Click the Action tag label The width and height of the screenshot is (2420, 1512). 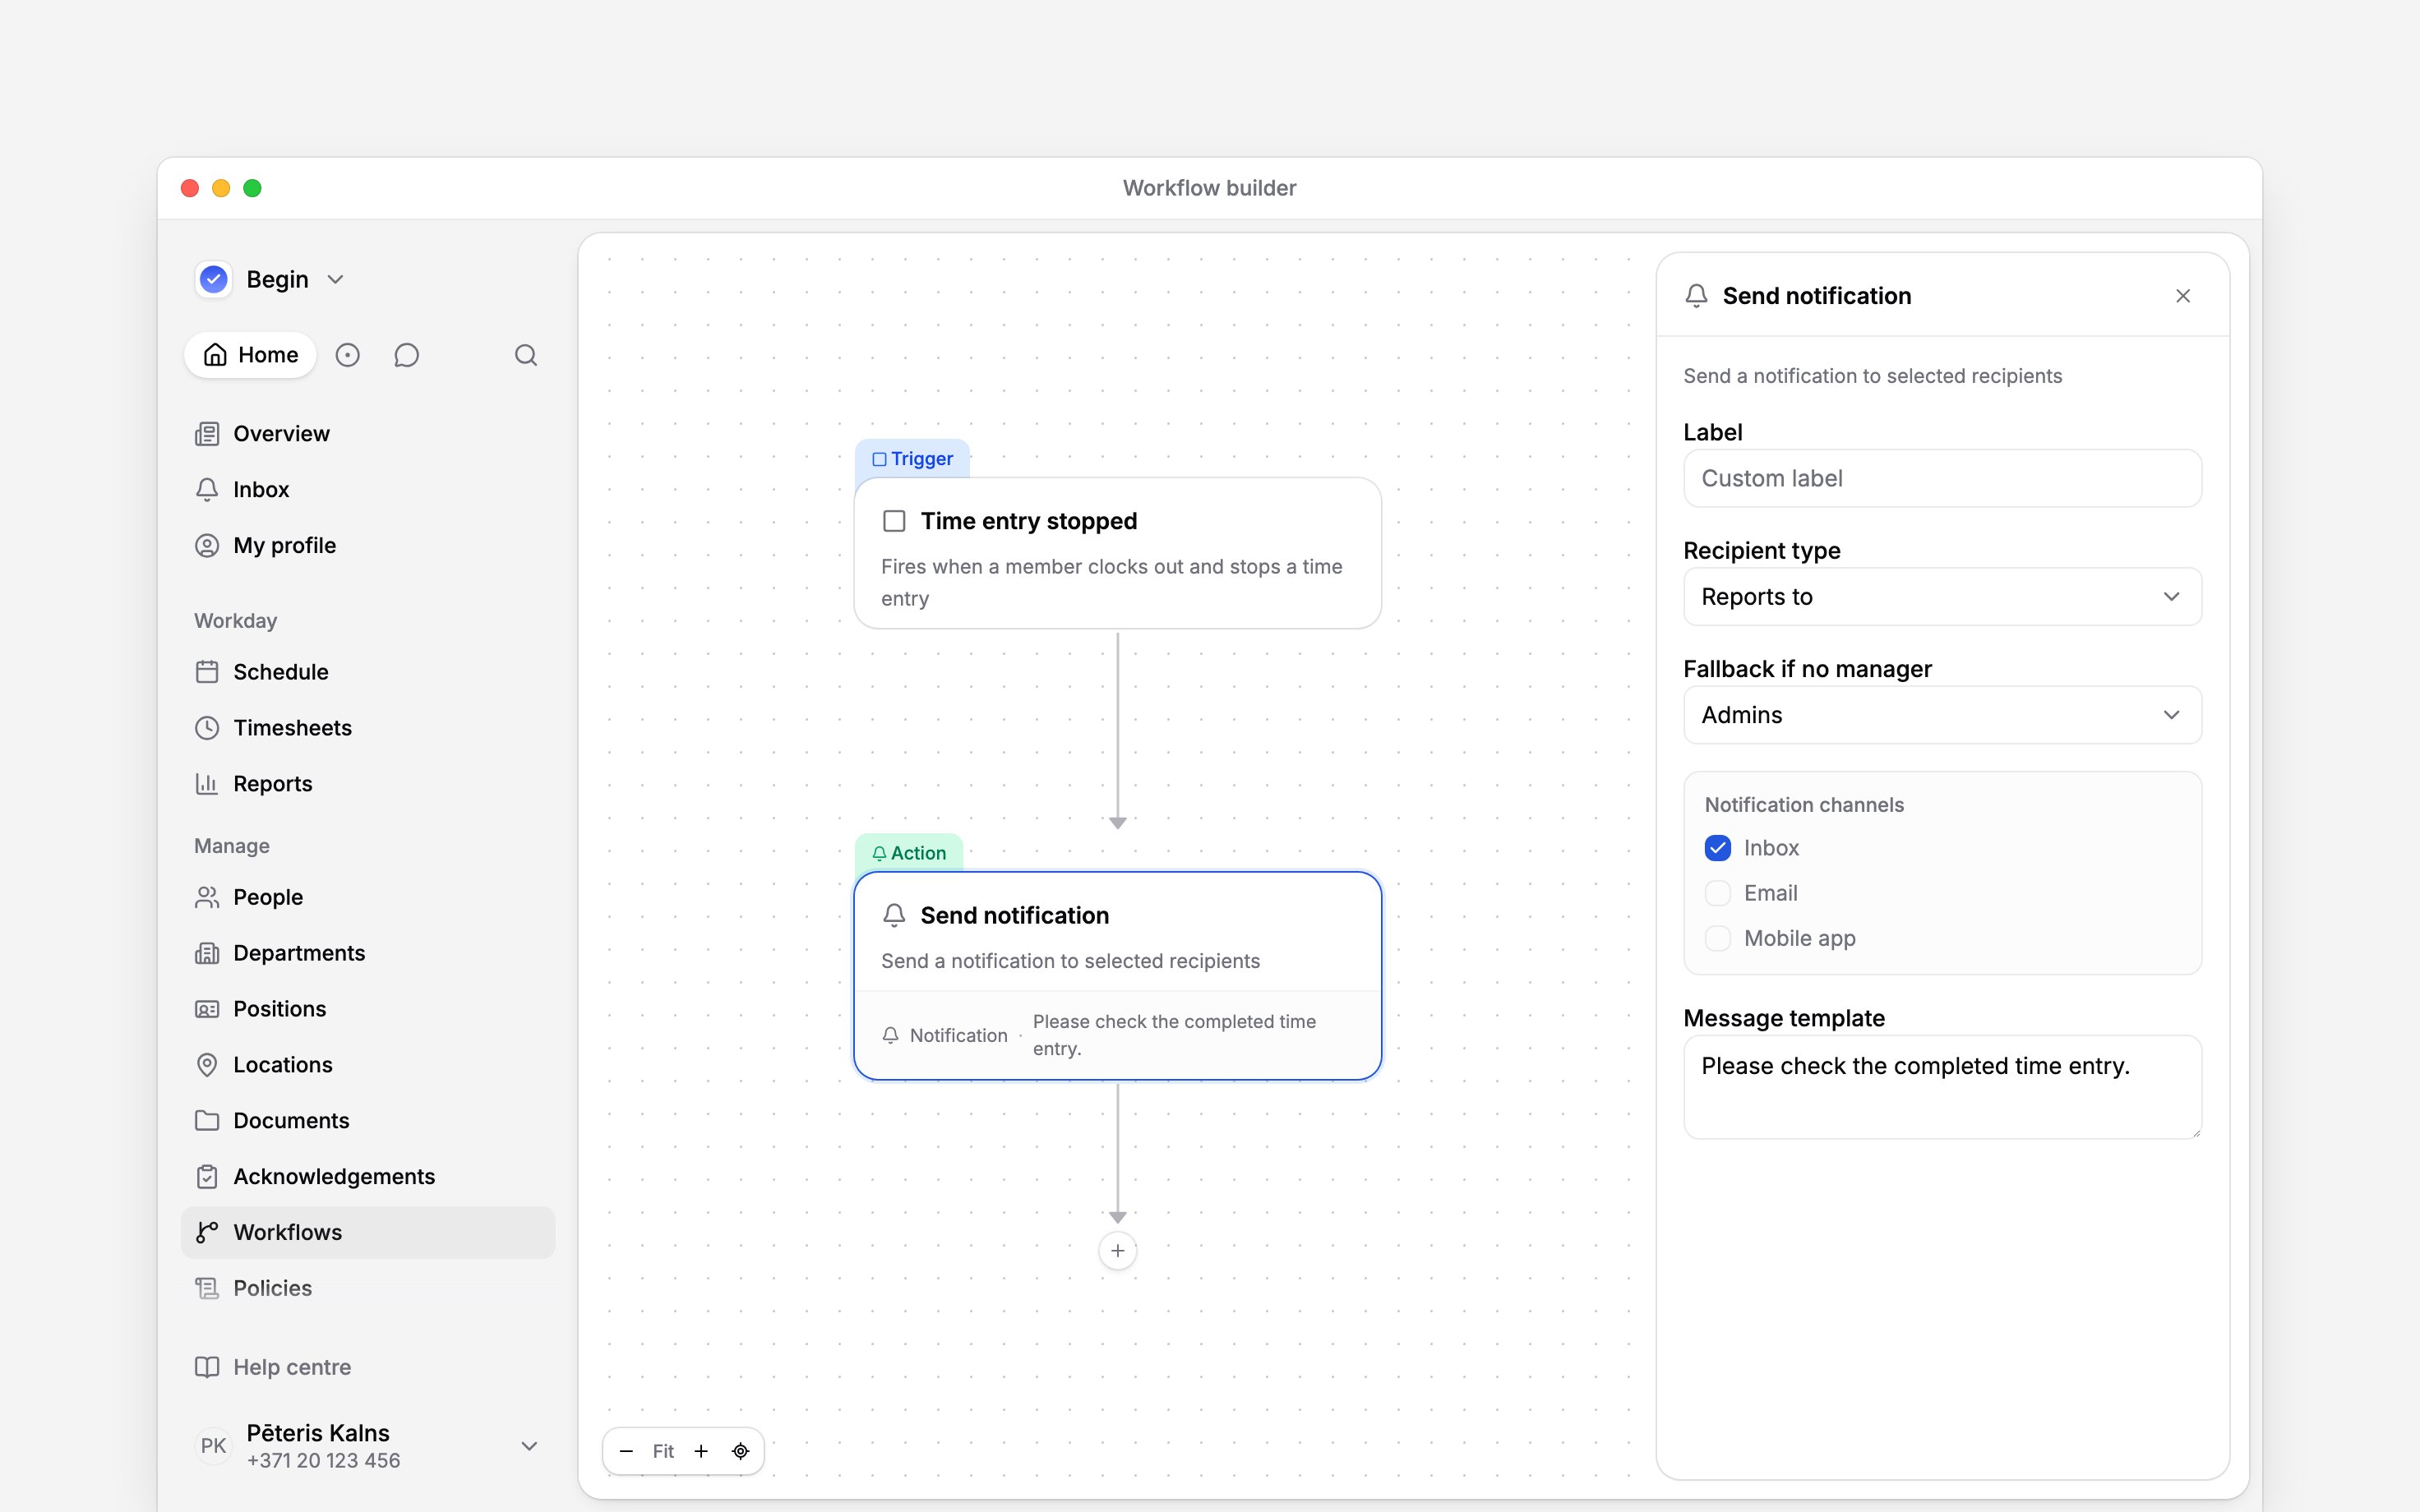pyautogui.click(x=909, y=853)
